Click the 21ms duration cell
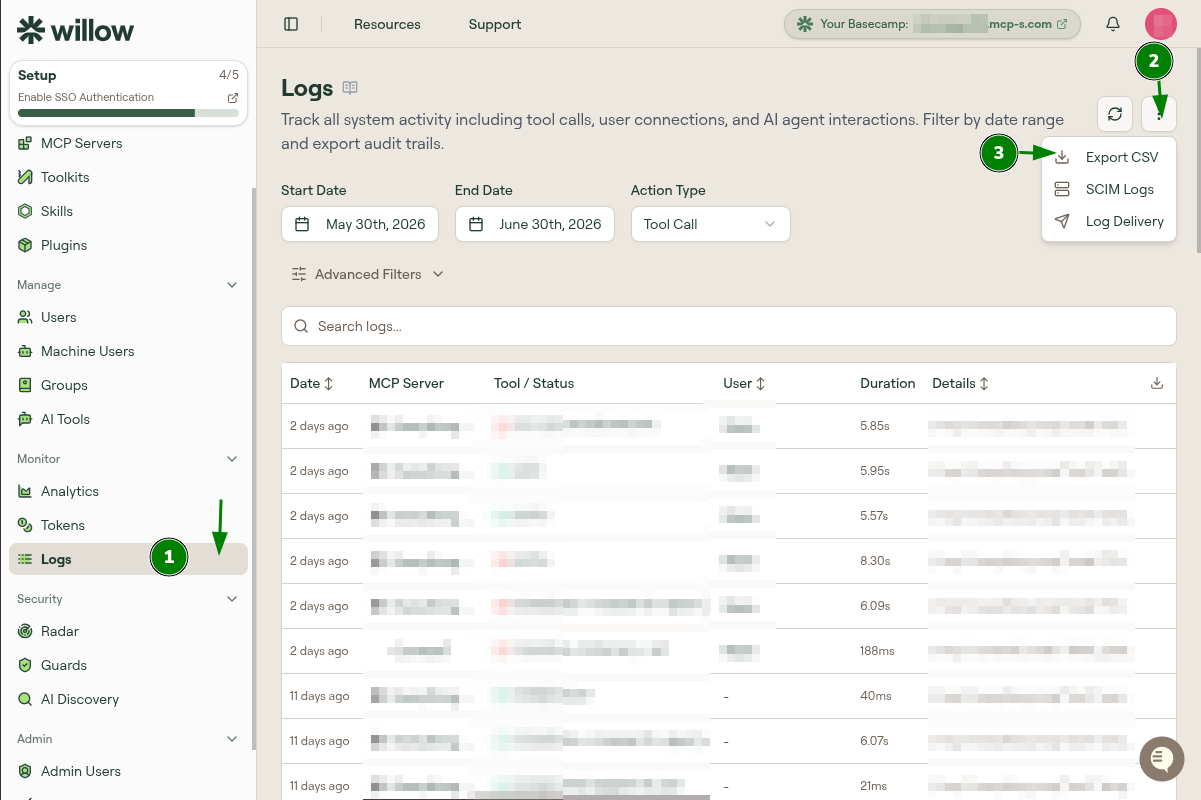This screenshot has height=800, width=1201. pos(873,786)
